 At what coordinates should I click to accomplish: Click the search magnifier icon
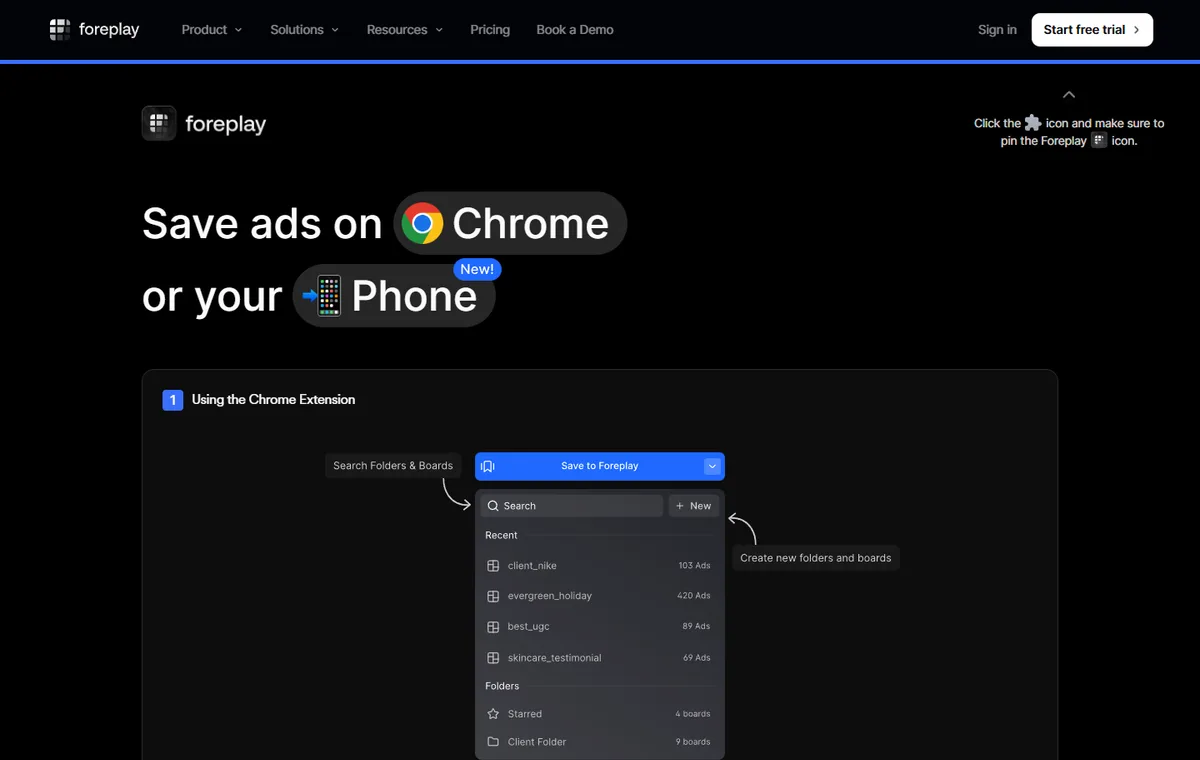pos(493,506)
